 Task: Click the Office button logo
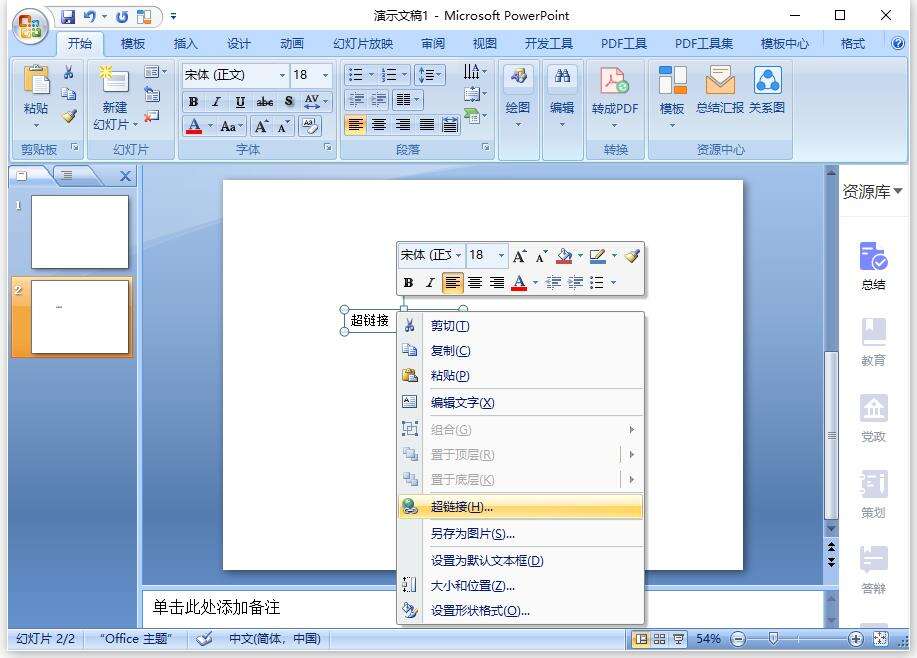point(30,26)
